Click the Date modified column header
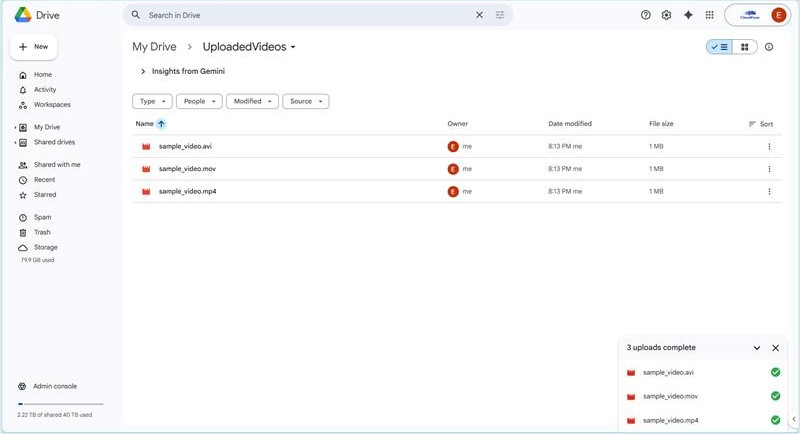Viewport: 800px width, 434px height. click(570, 123)
